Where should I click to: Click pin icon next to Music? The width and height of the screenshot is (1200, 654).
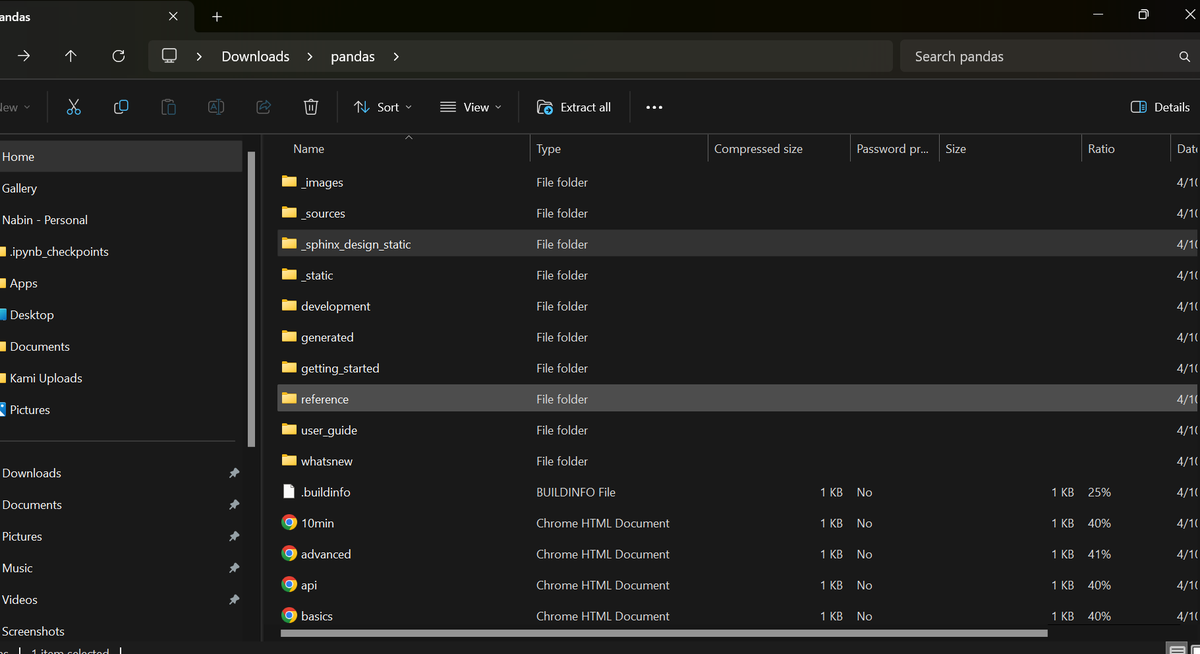(234, 568)
